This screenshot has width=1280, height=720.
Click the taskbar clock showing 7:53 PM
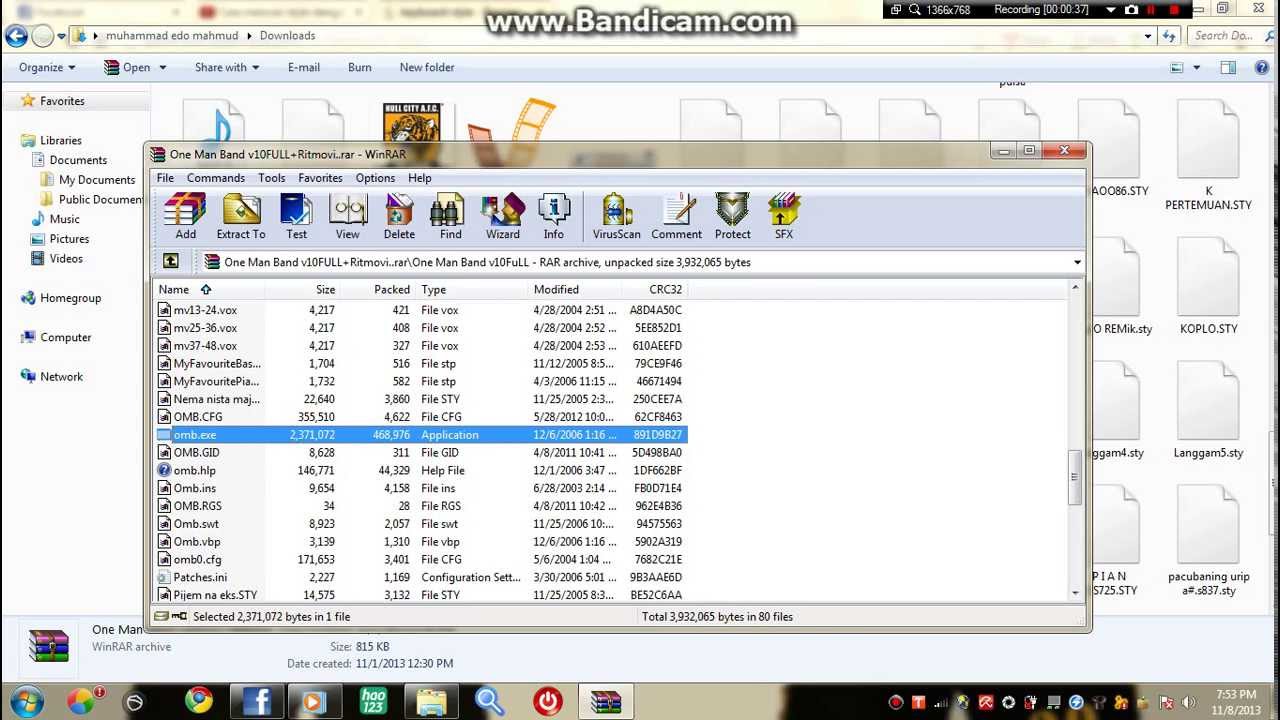click(x=1236, y=701)
